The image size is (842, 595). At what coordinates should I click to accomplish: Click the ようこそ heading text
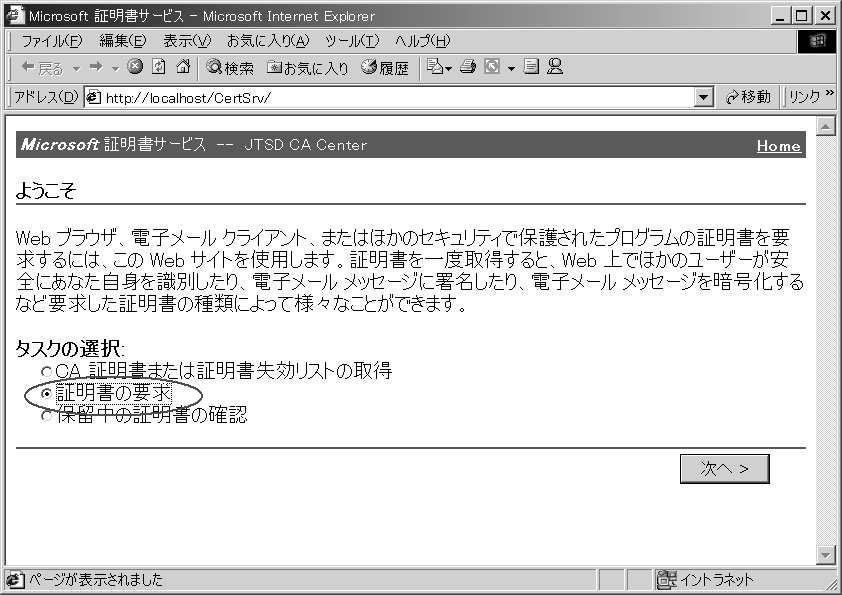click(x=46, y=191)
